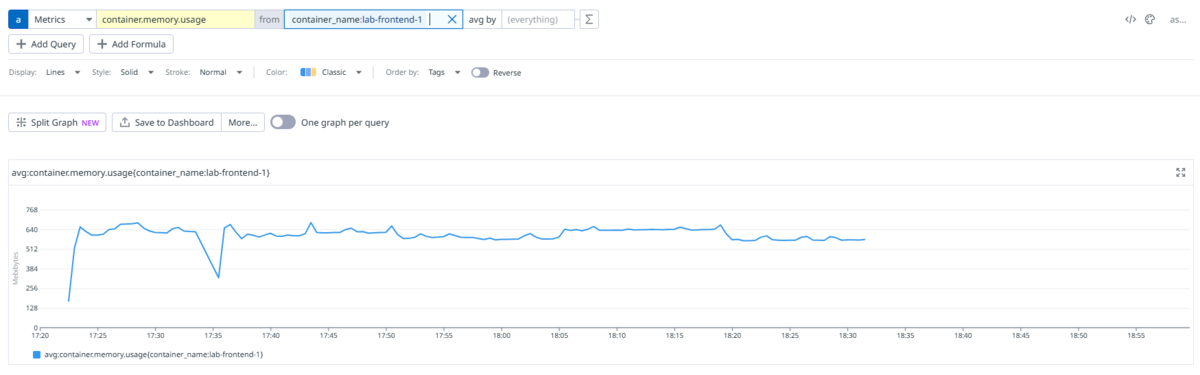Open the query code editor icon
Screen dimensions: 1200x375
click(x=1130, y=19)
